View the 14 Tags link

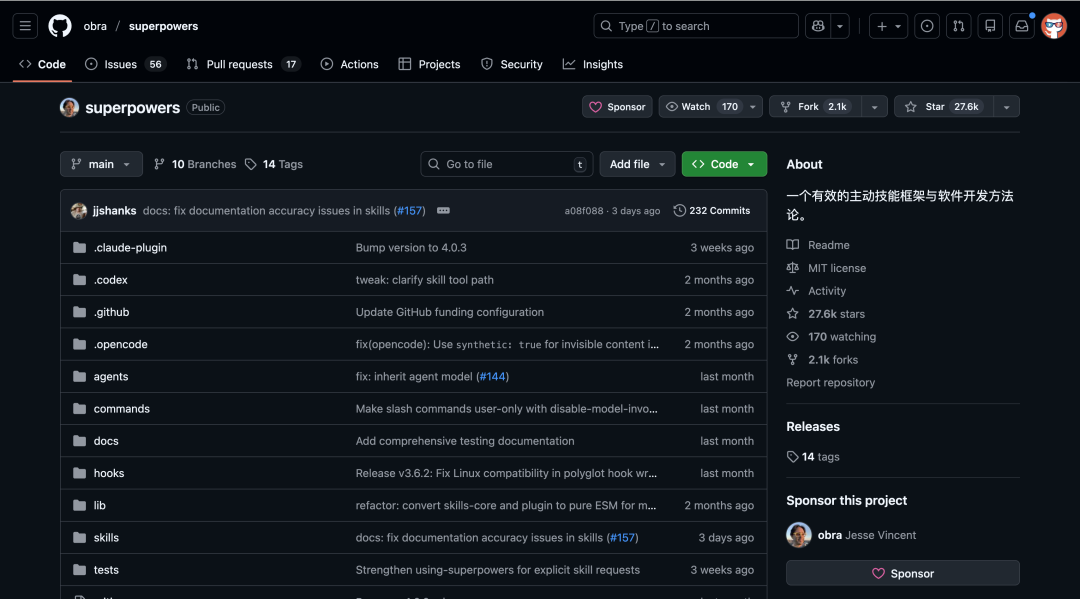coord(274,164)
